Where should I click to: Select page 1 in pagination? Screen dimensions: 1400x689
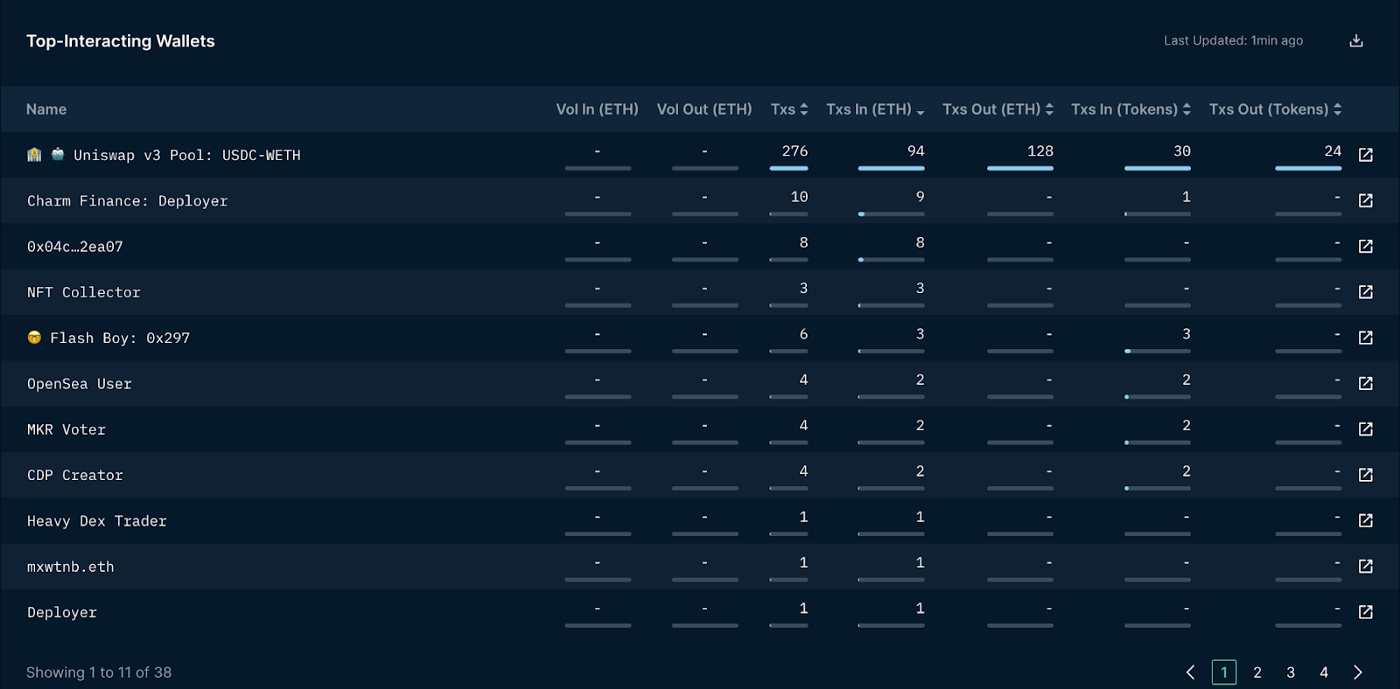pyautogui.click(x=1224, y=672)
